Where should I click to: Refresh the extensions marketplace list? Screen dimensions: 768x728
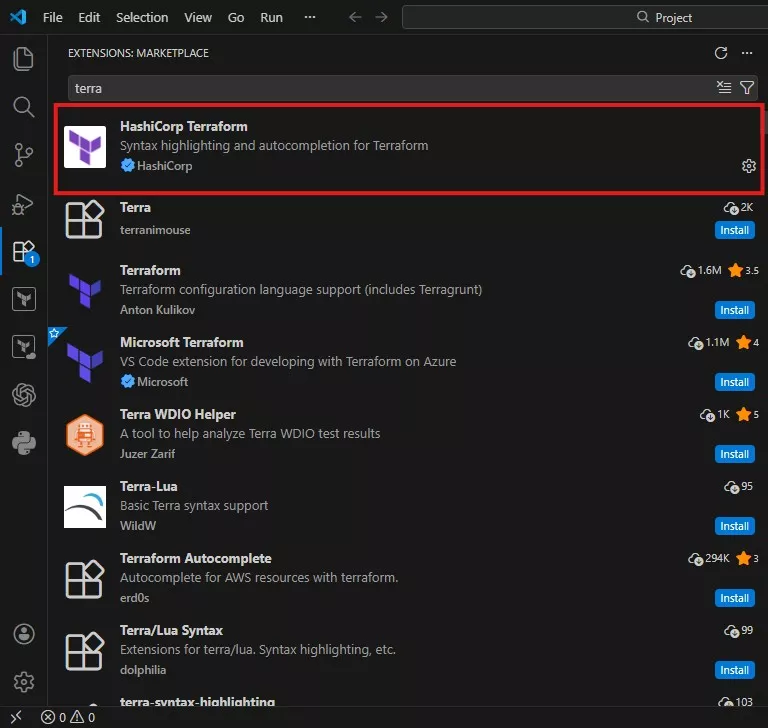pos(721,53)
